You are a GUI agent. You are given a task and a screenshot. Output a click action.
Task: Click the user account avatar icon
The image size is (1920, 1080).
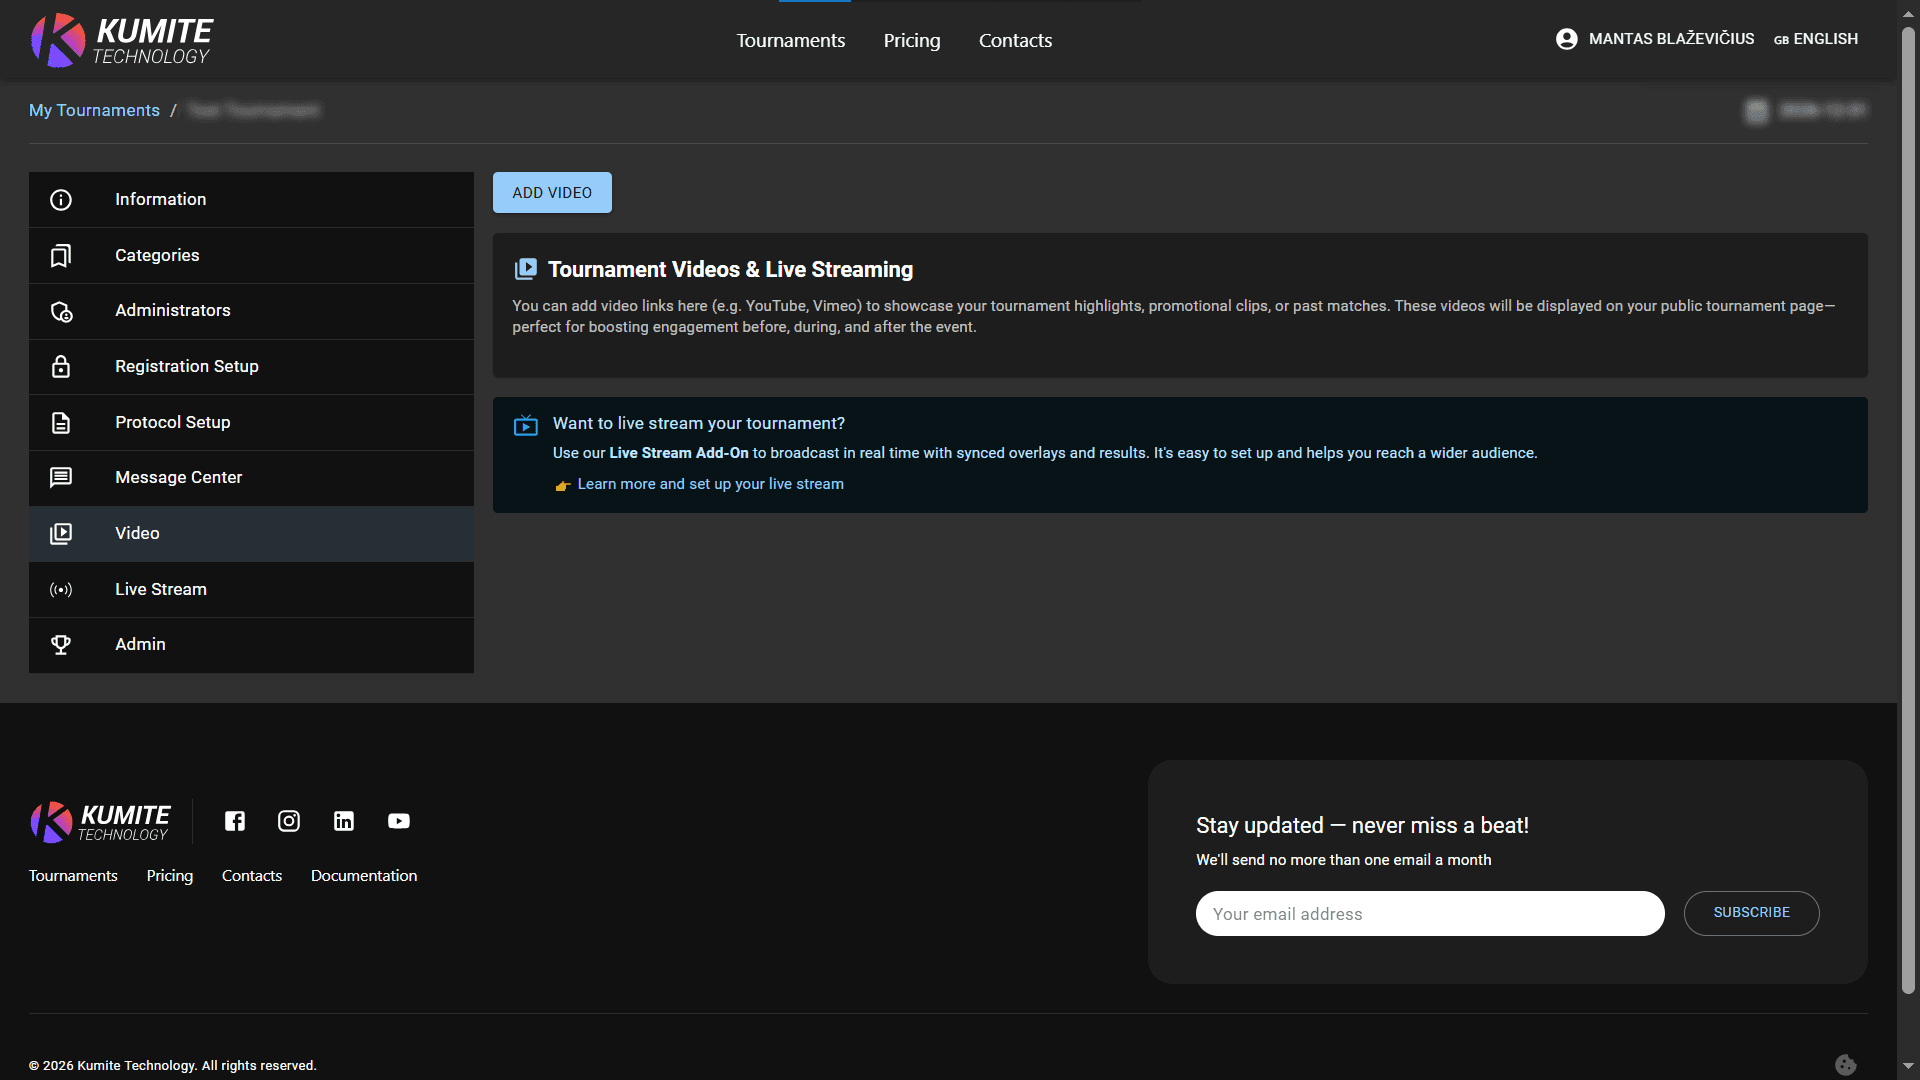click(x=1567, y=39)
